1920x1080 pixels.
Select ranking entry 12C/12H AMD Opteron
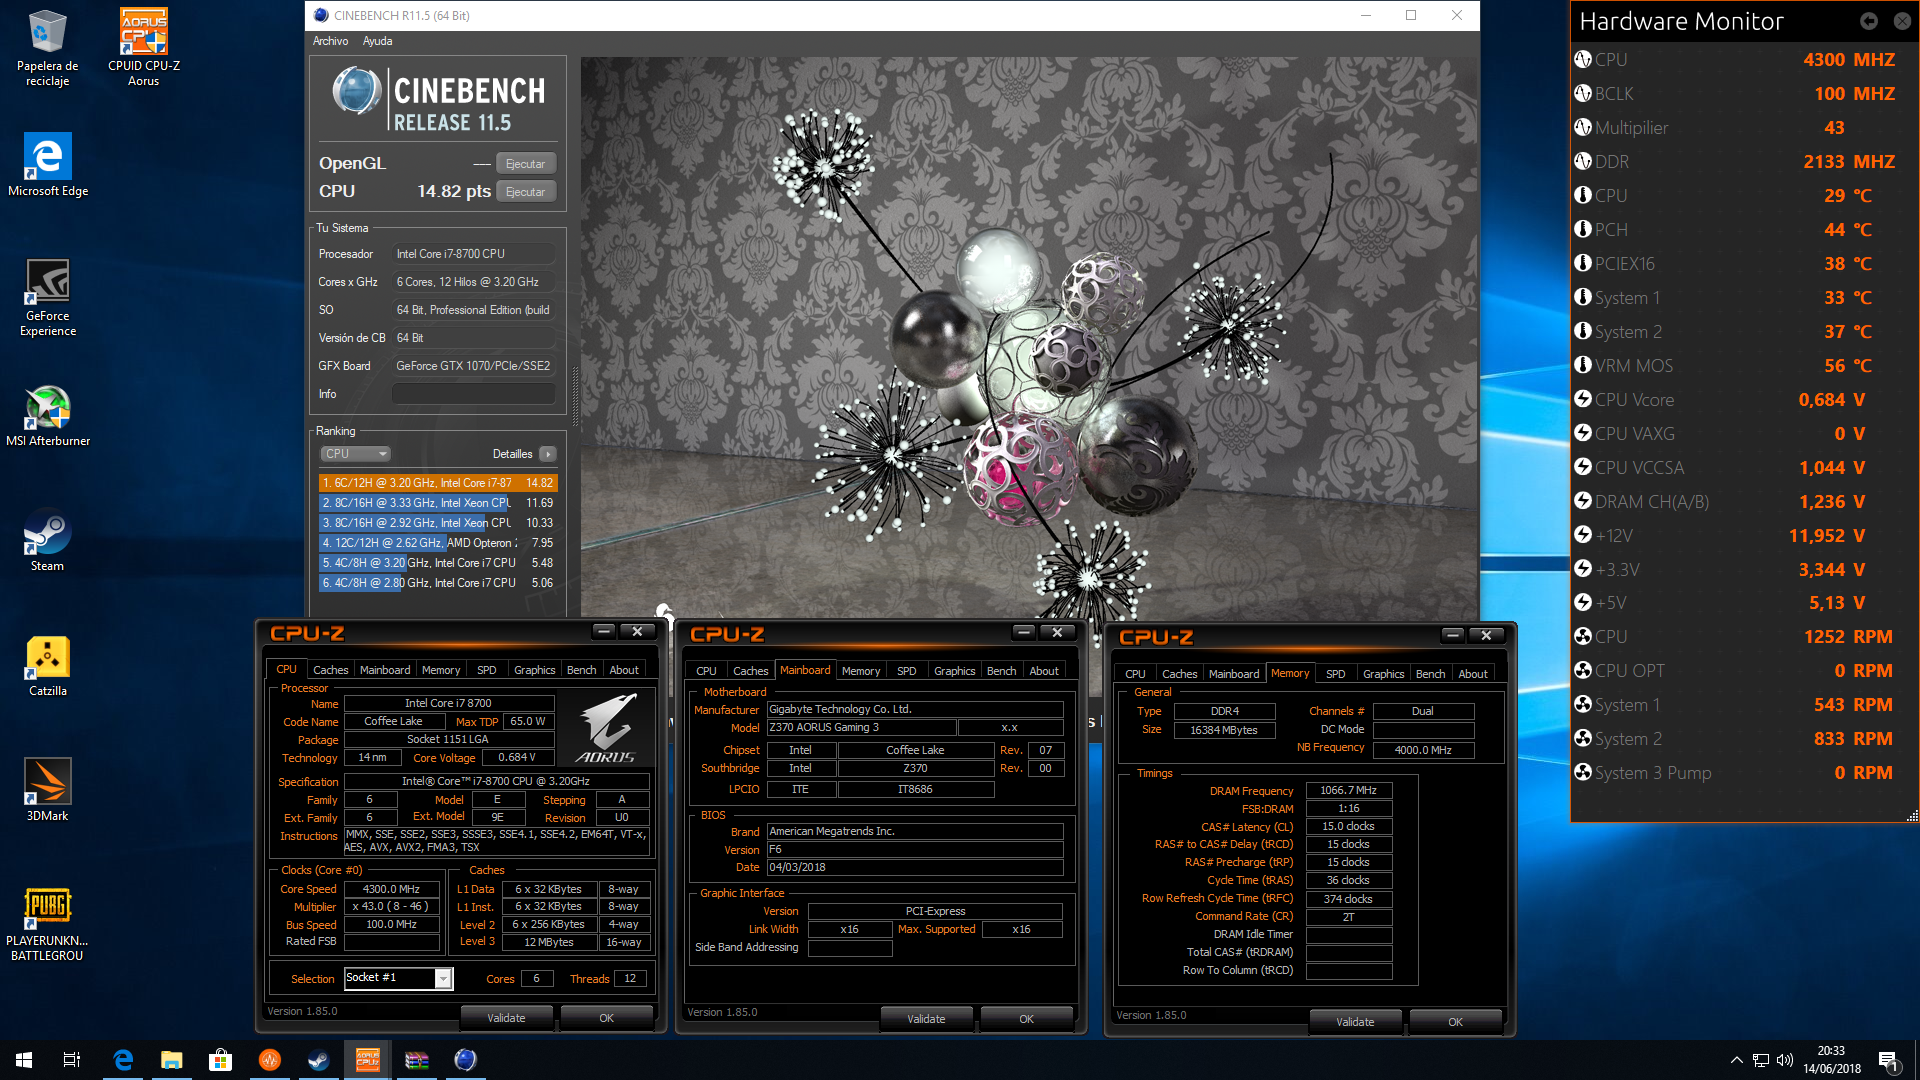[438, 543]
